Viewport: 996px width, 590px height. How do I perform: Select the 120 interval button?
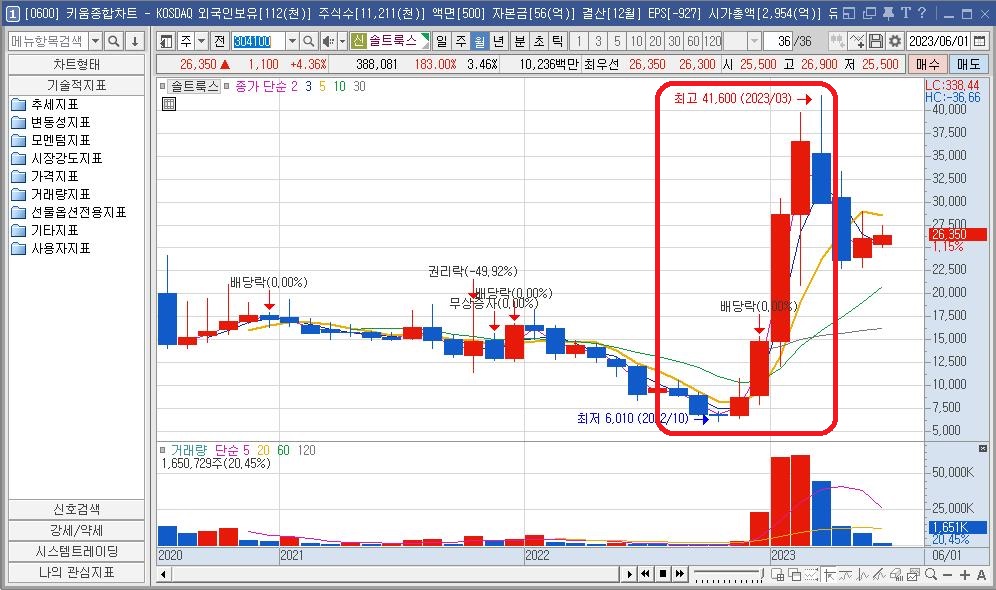click(713, 41)
